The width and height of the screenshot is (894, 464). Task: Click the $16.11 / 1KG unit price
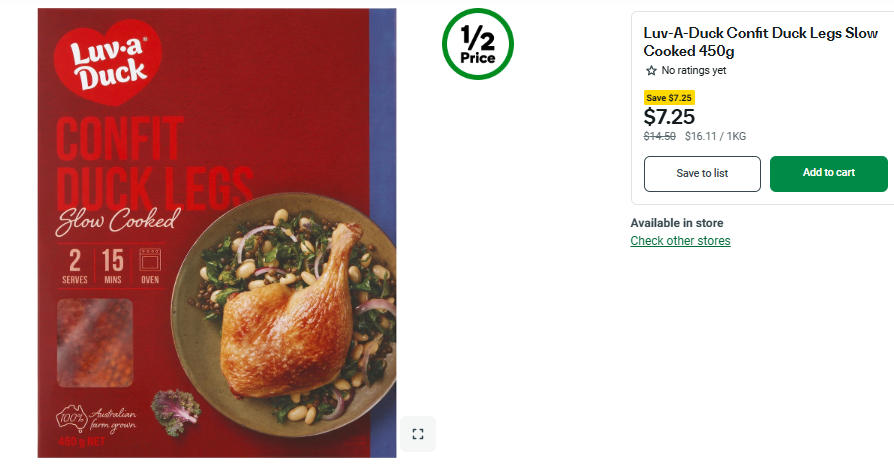(715, 136)
